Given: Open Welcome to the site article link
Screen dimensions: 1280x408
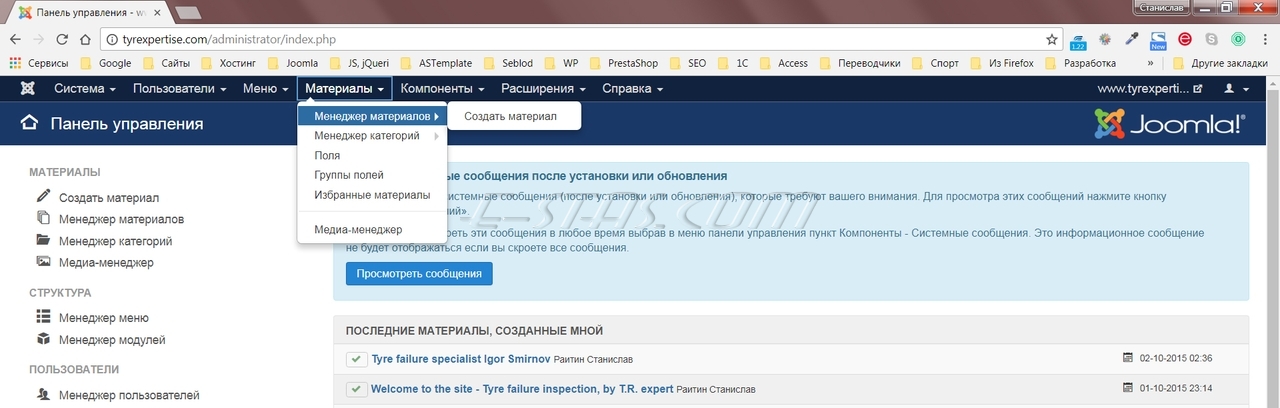Looking at the screenshot, I should (x=522, y=389).
